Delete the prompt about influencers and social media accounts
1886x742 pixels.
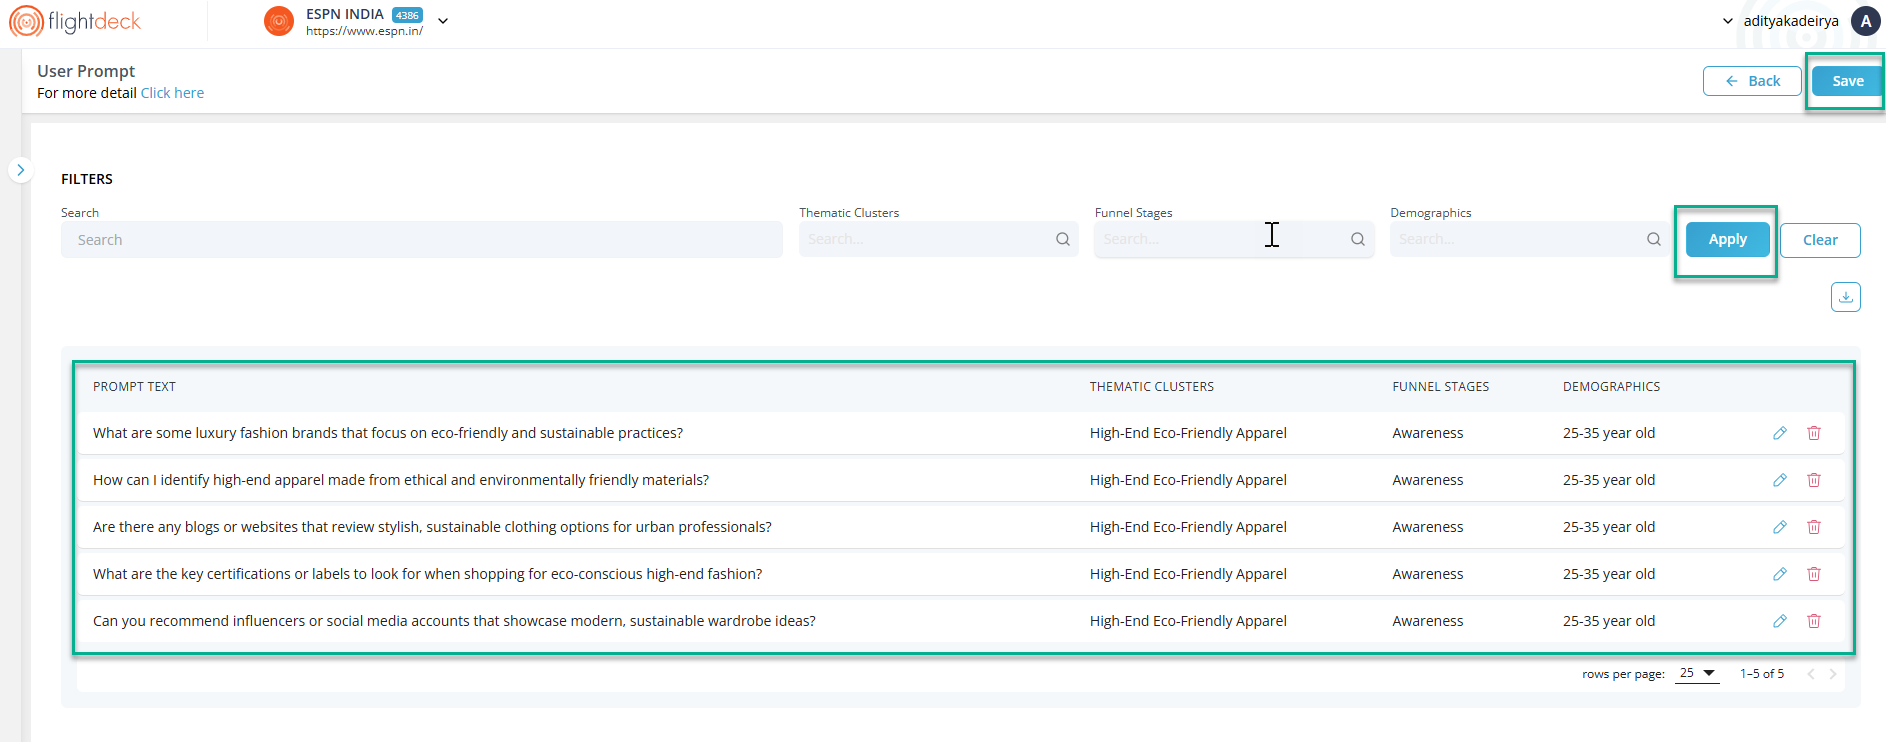(x=1814, y=621)
